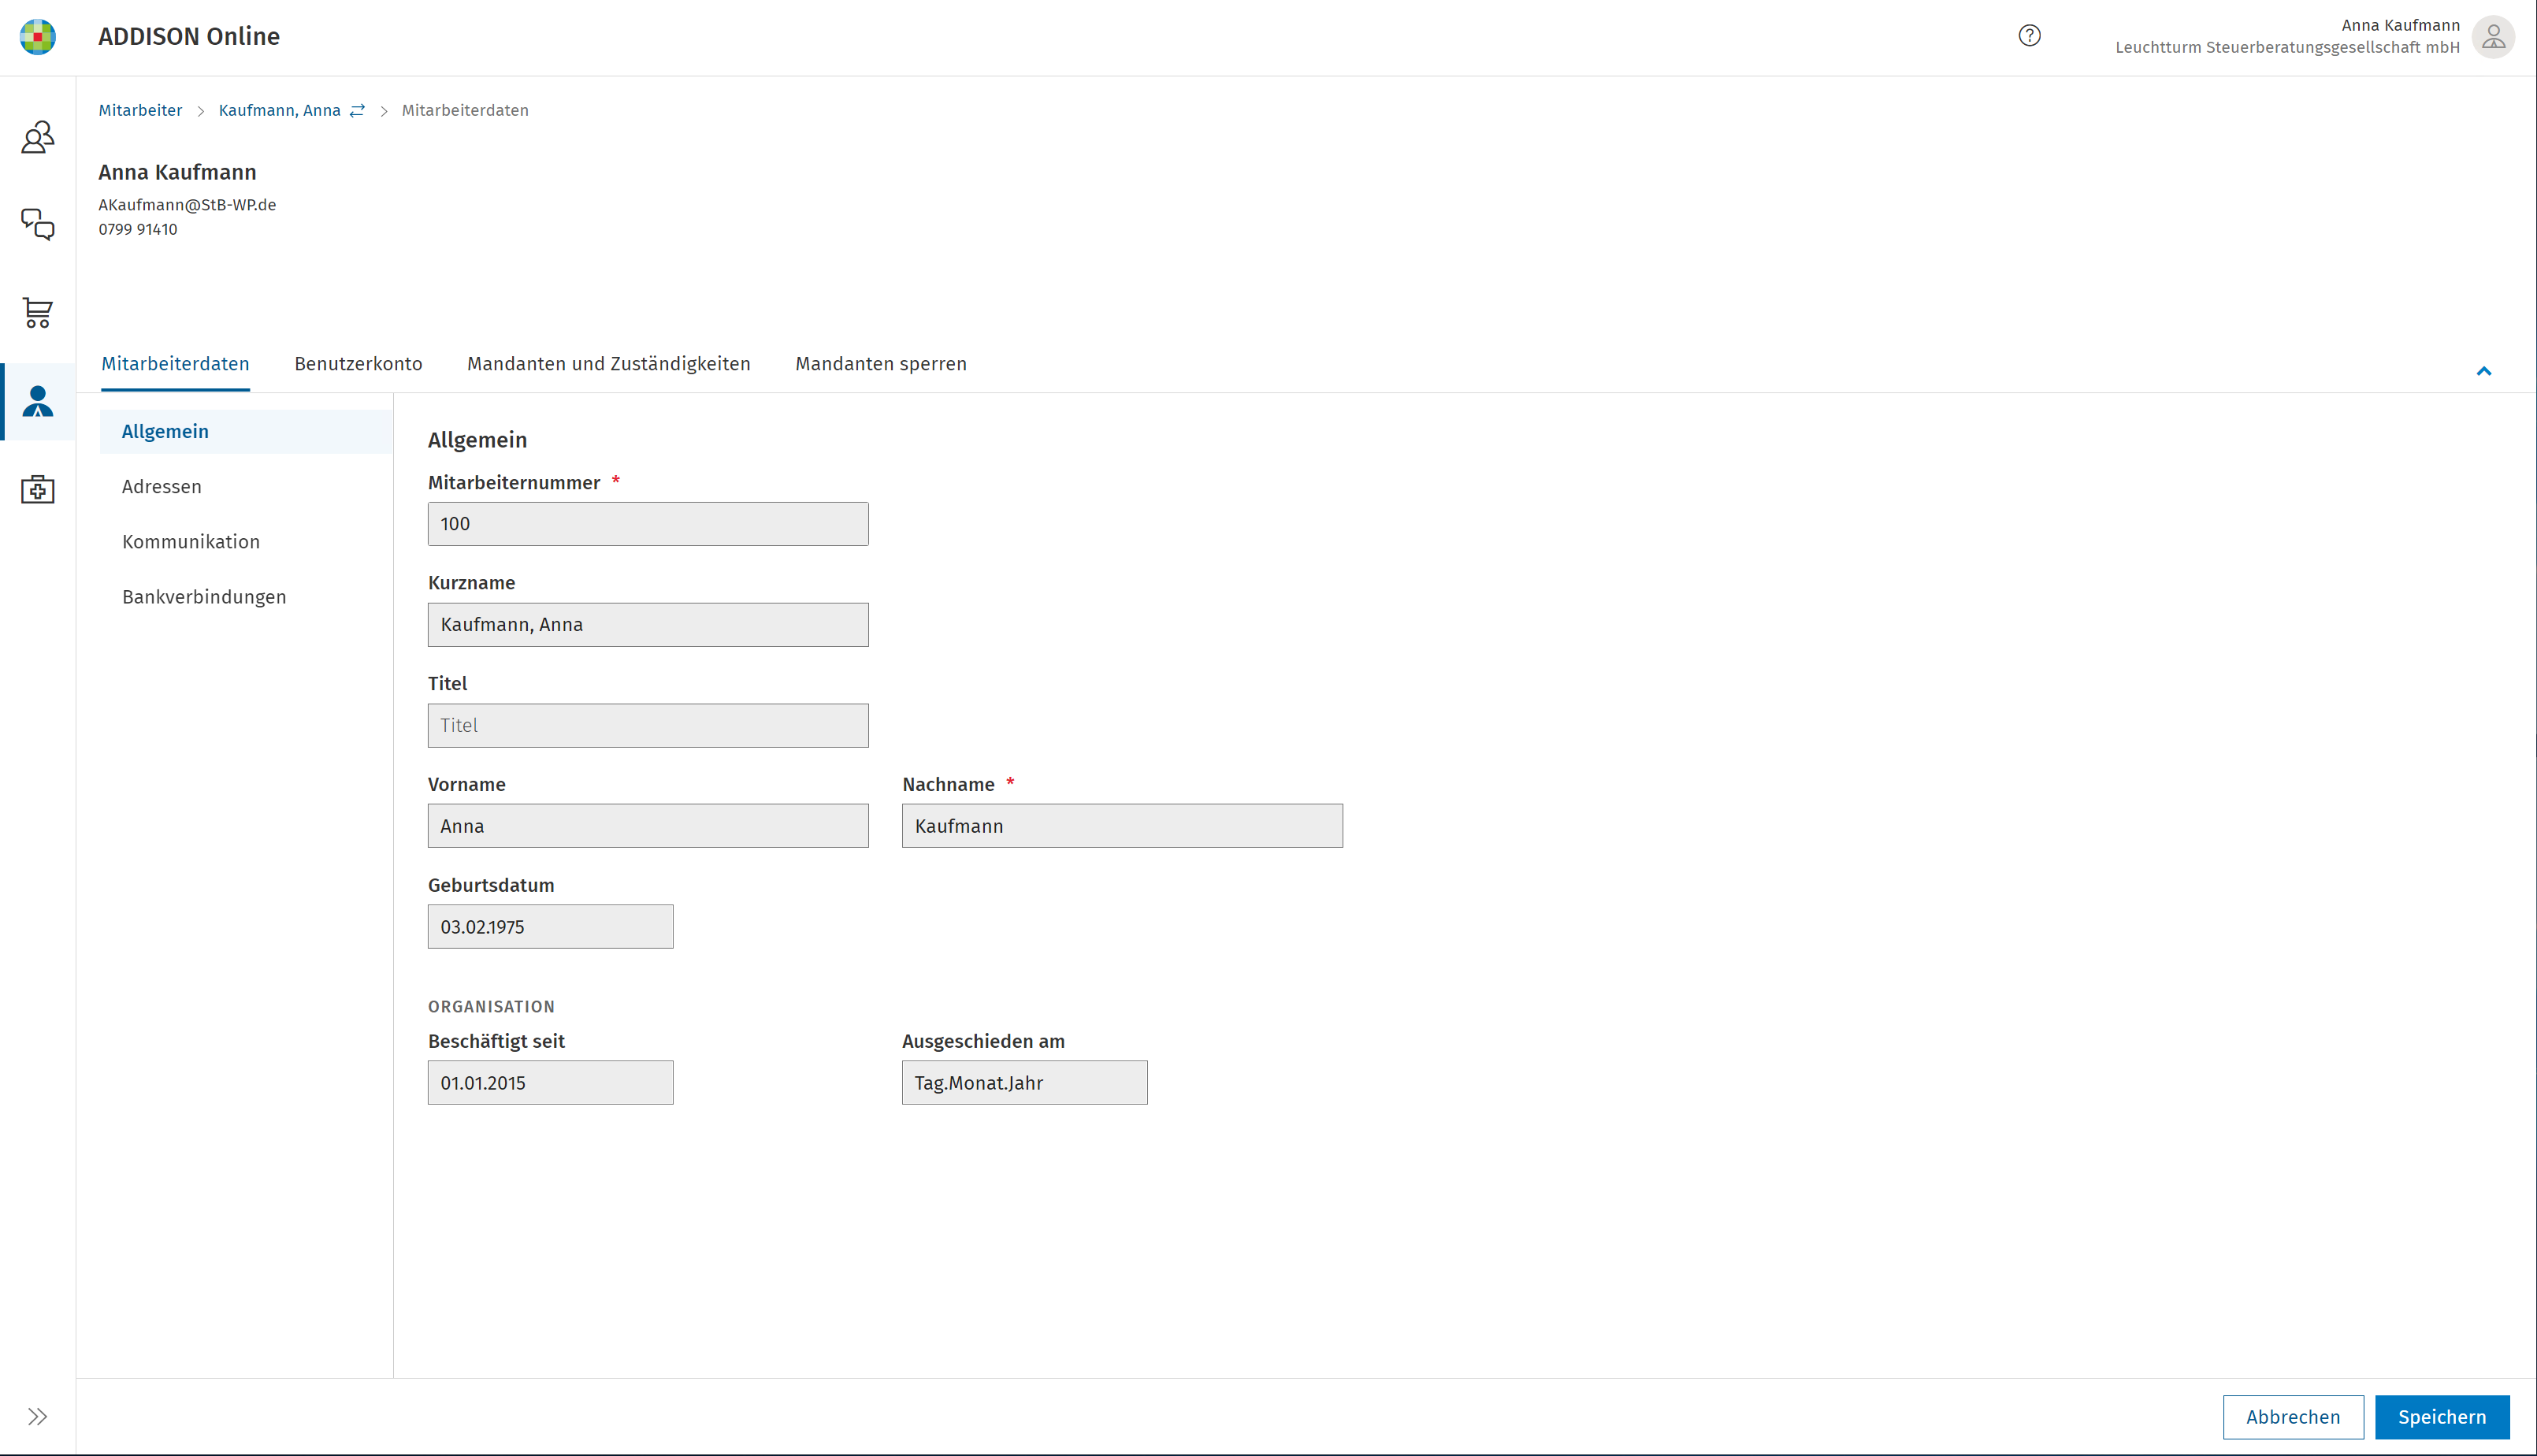
Task: Collapse the header with the chevron up
Action: [x=2483, y=371]
